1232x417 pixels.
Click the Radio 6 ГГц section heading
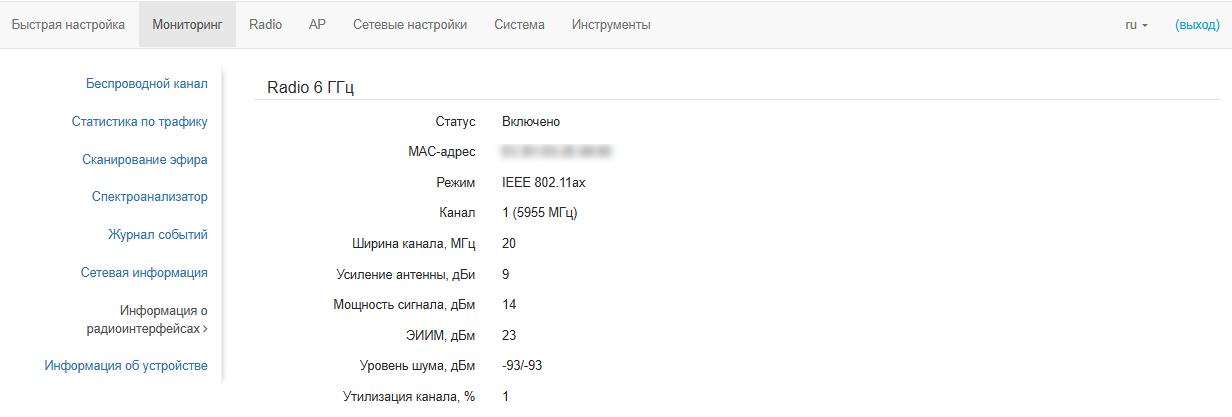(x=310, y=87)
